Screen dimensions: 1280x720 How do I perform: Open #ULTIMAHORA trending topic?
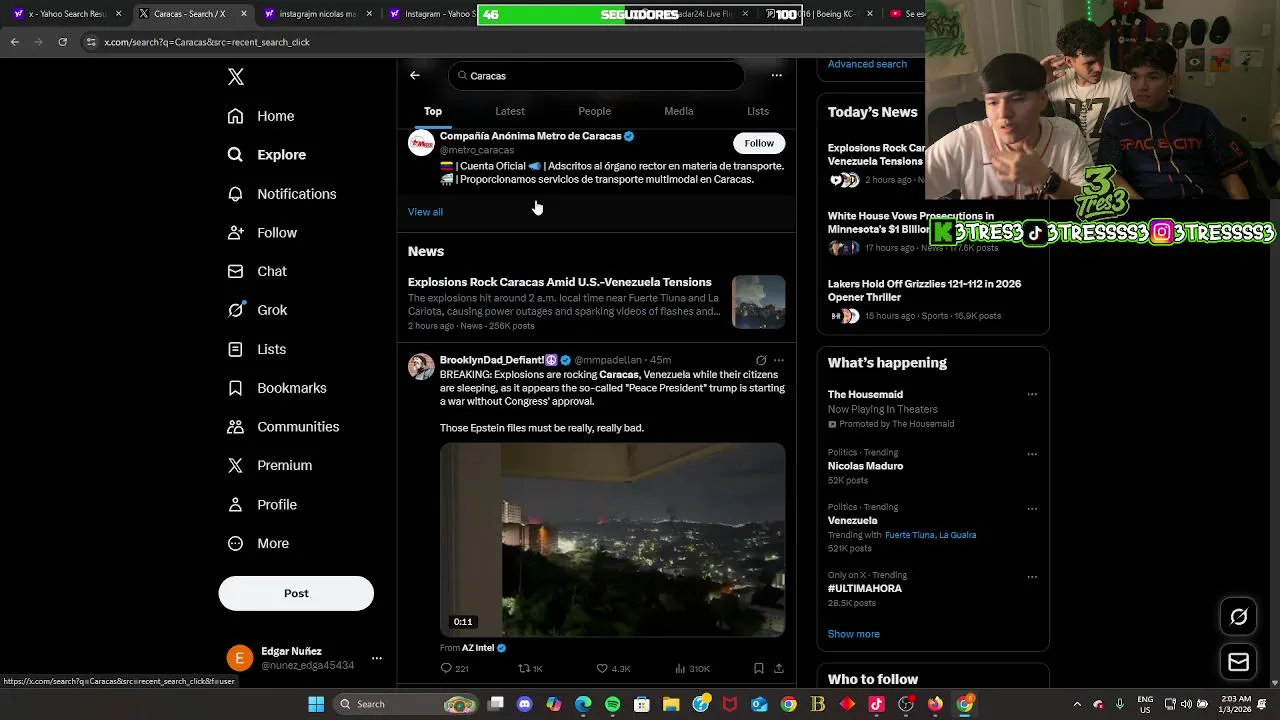(x=864, y=589)
